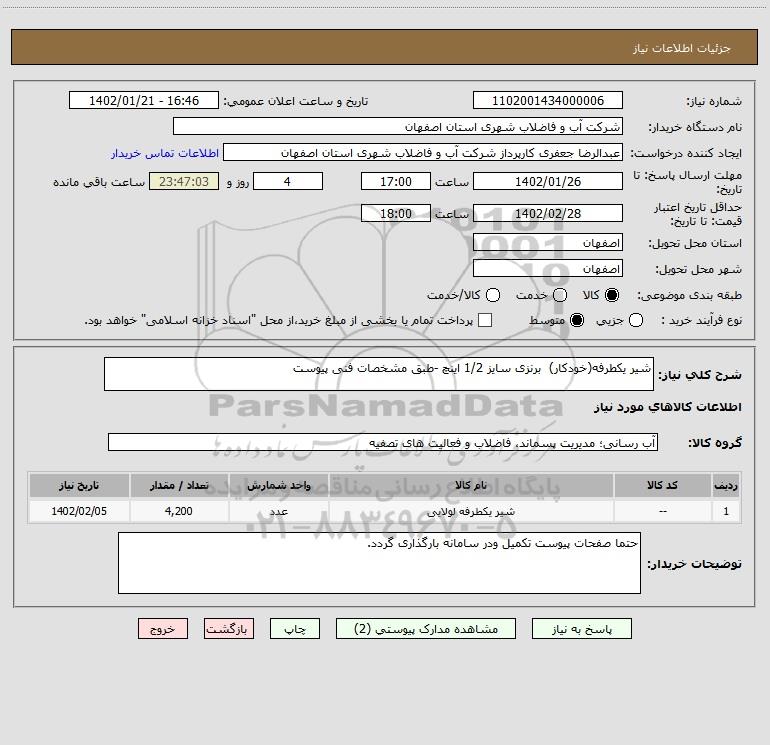Click the price validity date 1402/02/28
The width and height of the screenshot is (770, 745).
[548, 213]
